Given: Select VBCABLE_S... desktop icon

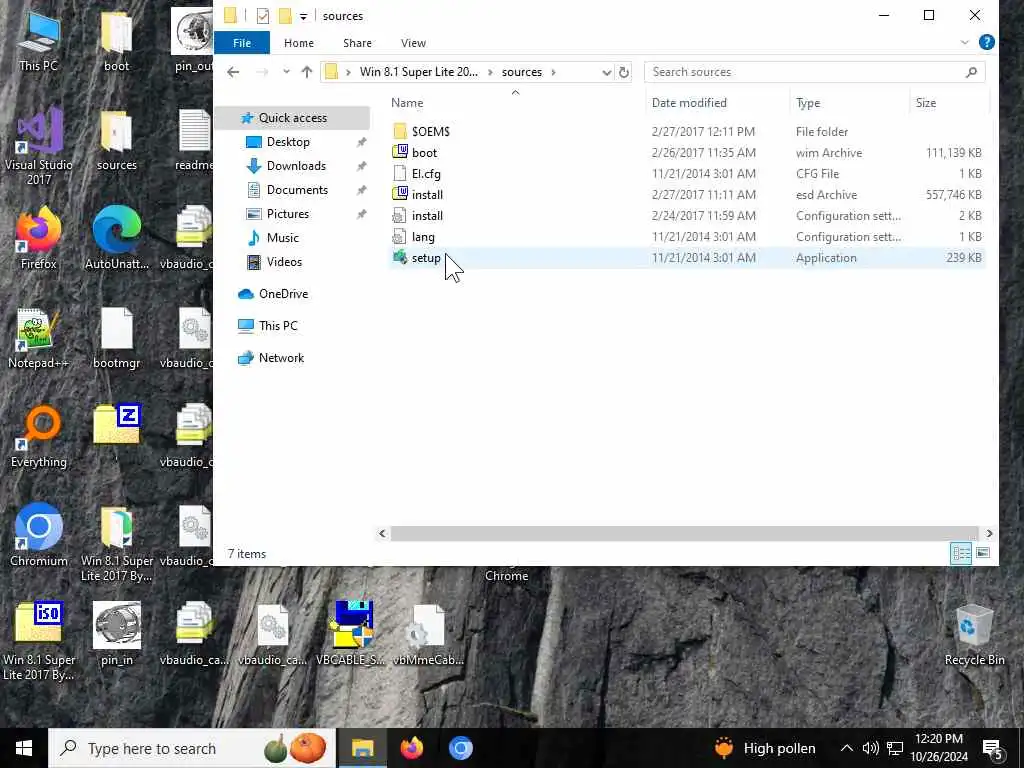Looking at the screenshot, I should [351, 633].
